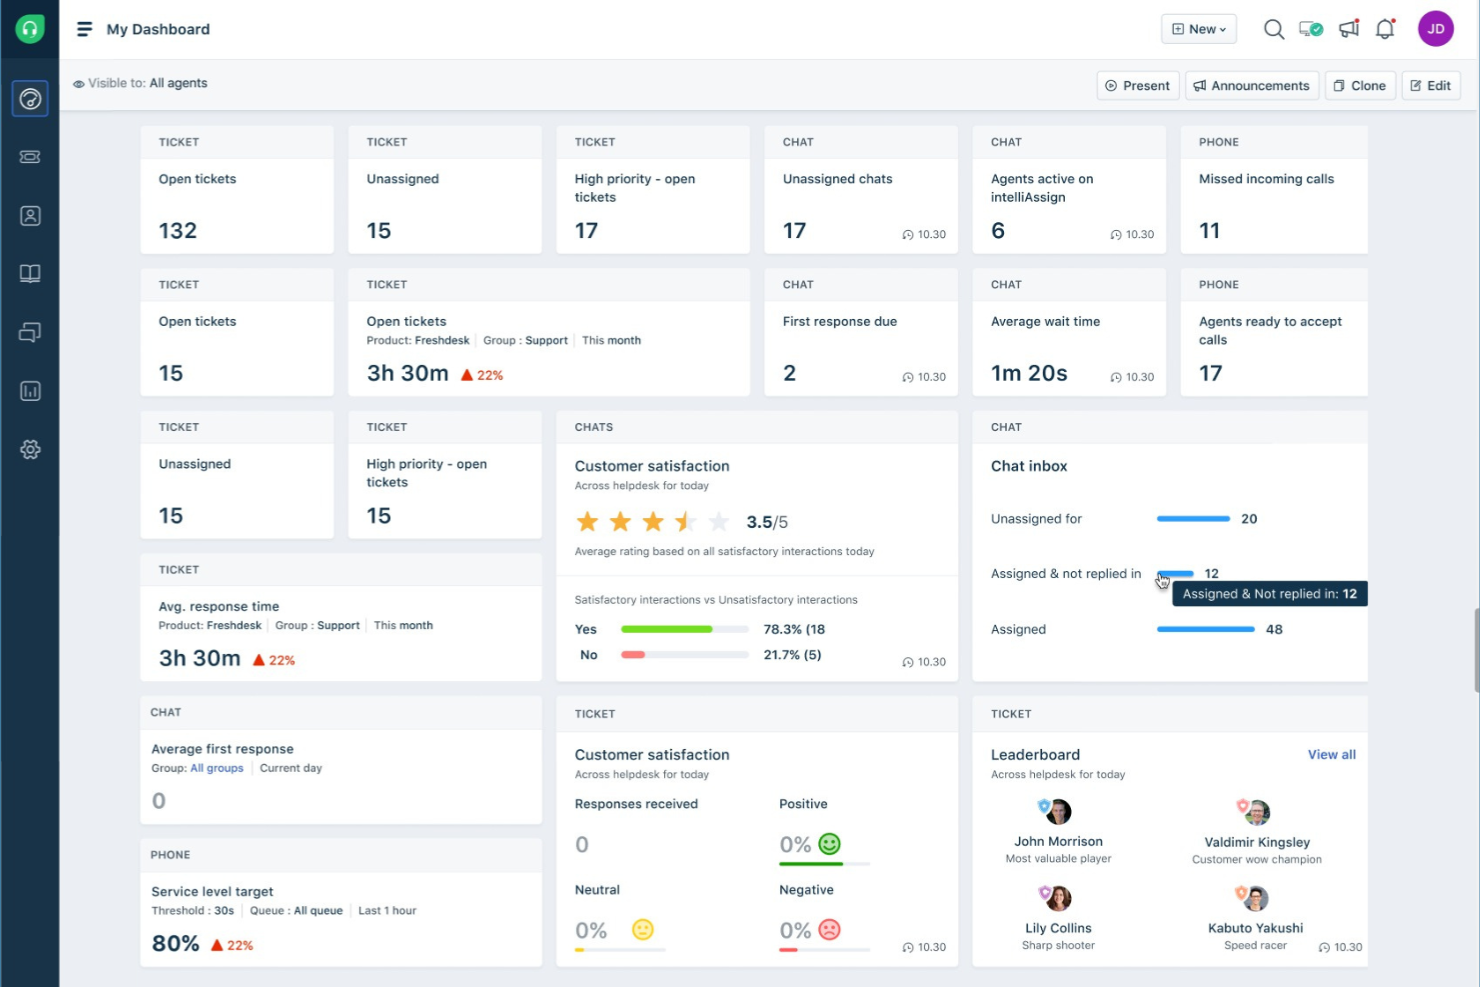Open the Chat conversations sidebar icon
The width and height of the screenshot is (1480, 987).
tap(30, 332)
